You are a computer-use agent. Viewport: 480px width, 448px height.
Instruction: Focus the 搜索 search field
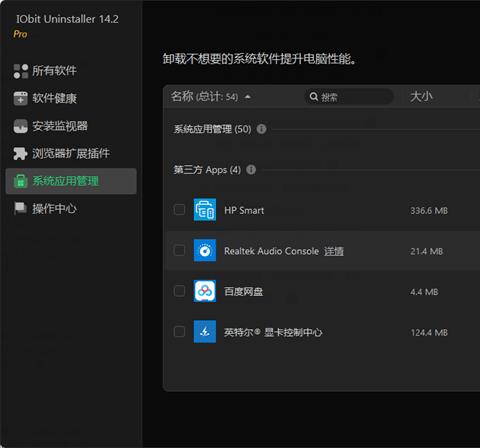pos(348,97)
